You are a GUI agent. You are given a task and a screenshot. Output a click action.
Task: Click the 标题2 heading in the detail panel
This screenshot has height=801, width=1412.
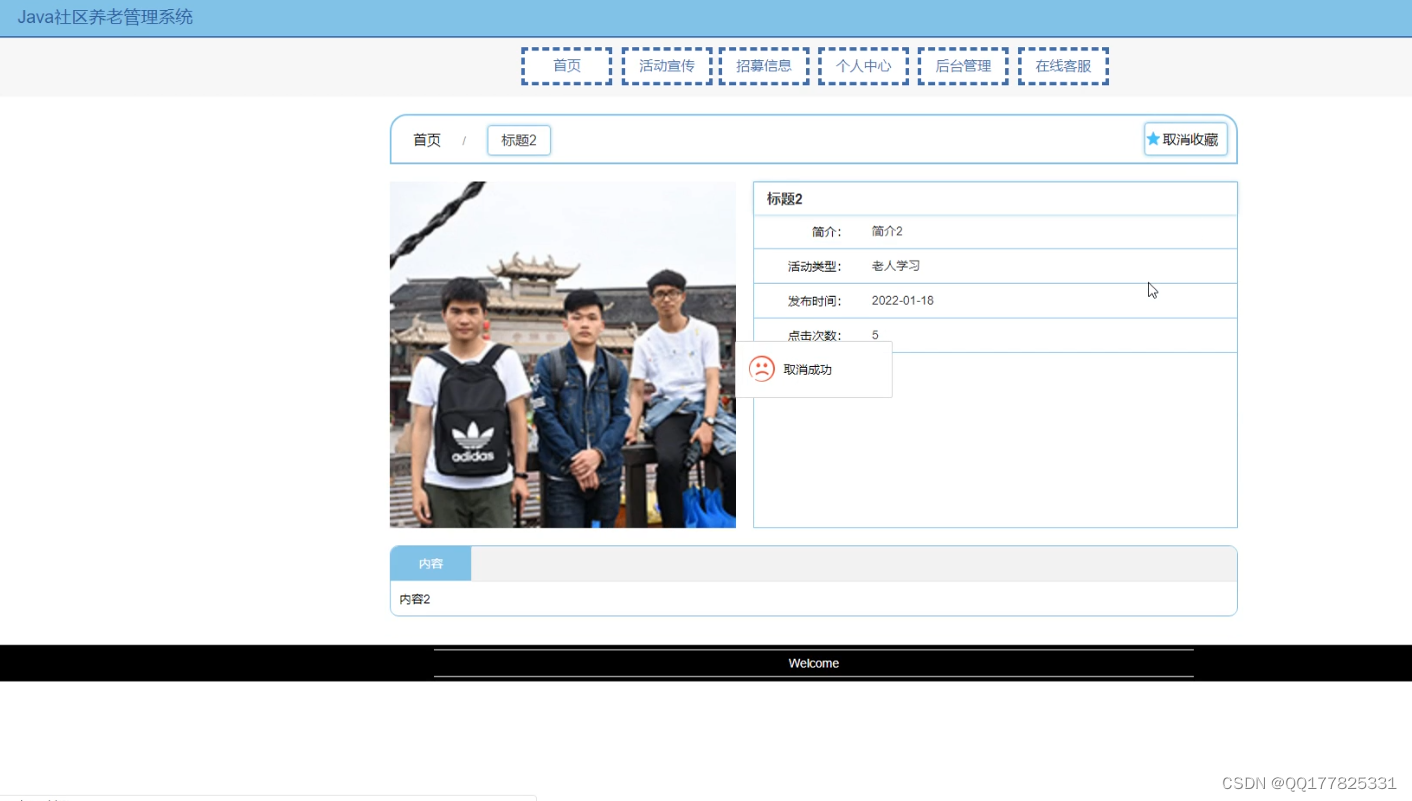coord(785,199)
